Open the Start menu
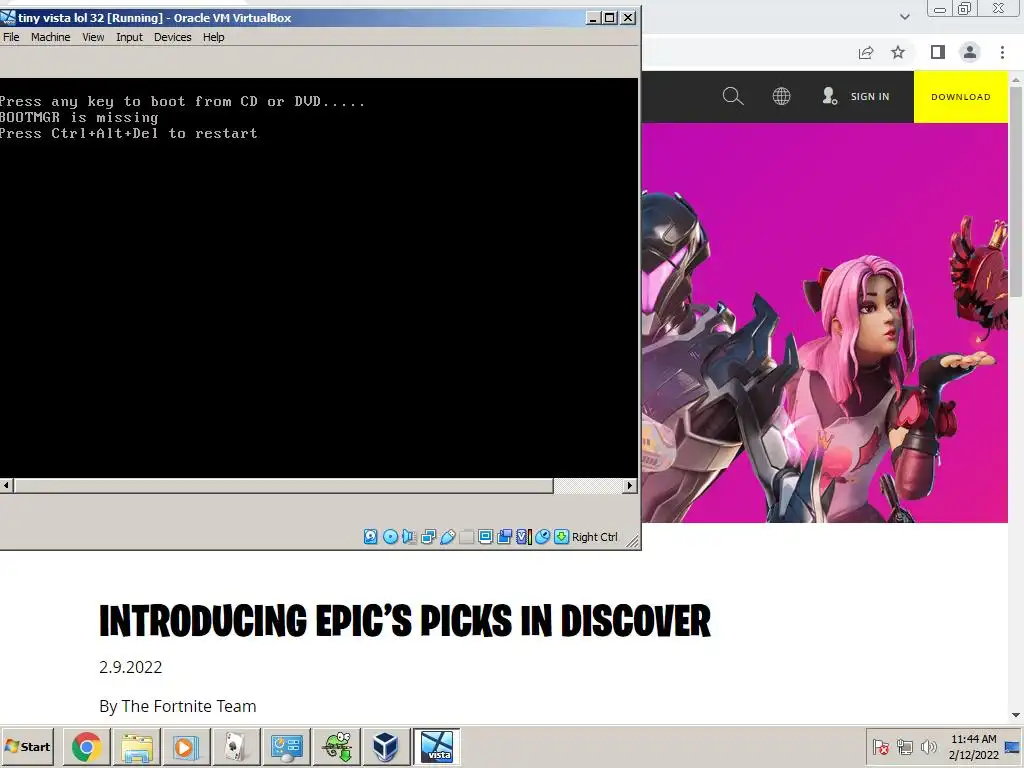 click(x=28, y=746)
